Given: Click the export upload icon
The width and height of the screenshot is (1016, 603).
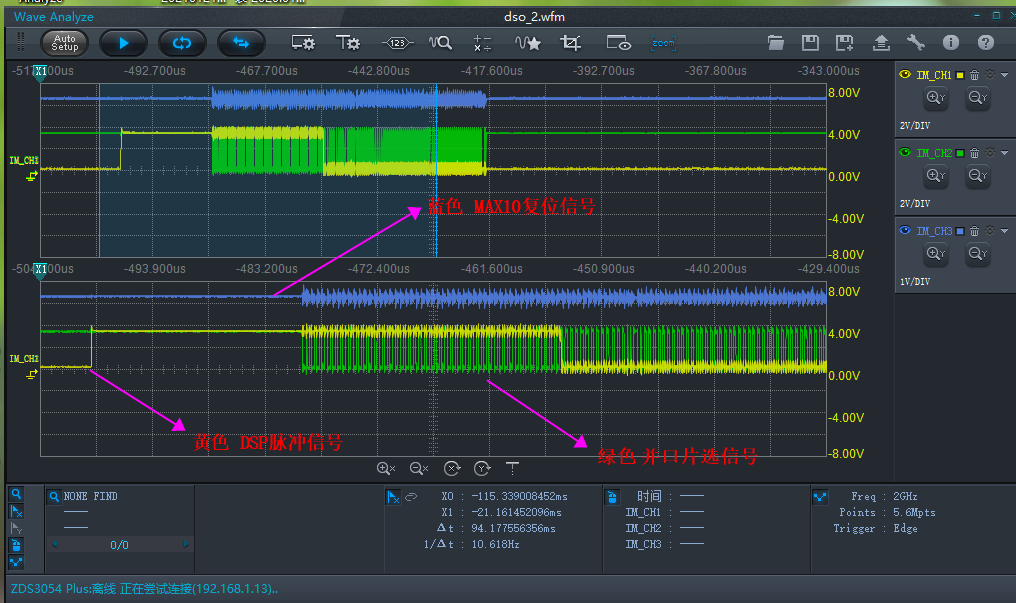Looking at the screenshot, I should tap(881, 43).
